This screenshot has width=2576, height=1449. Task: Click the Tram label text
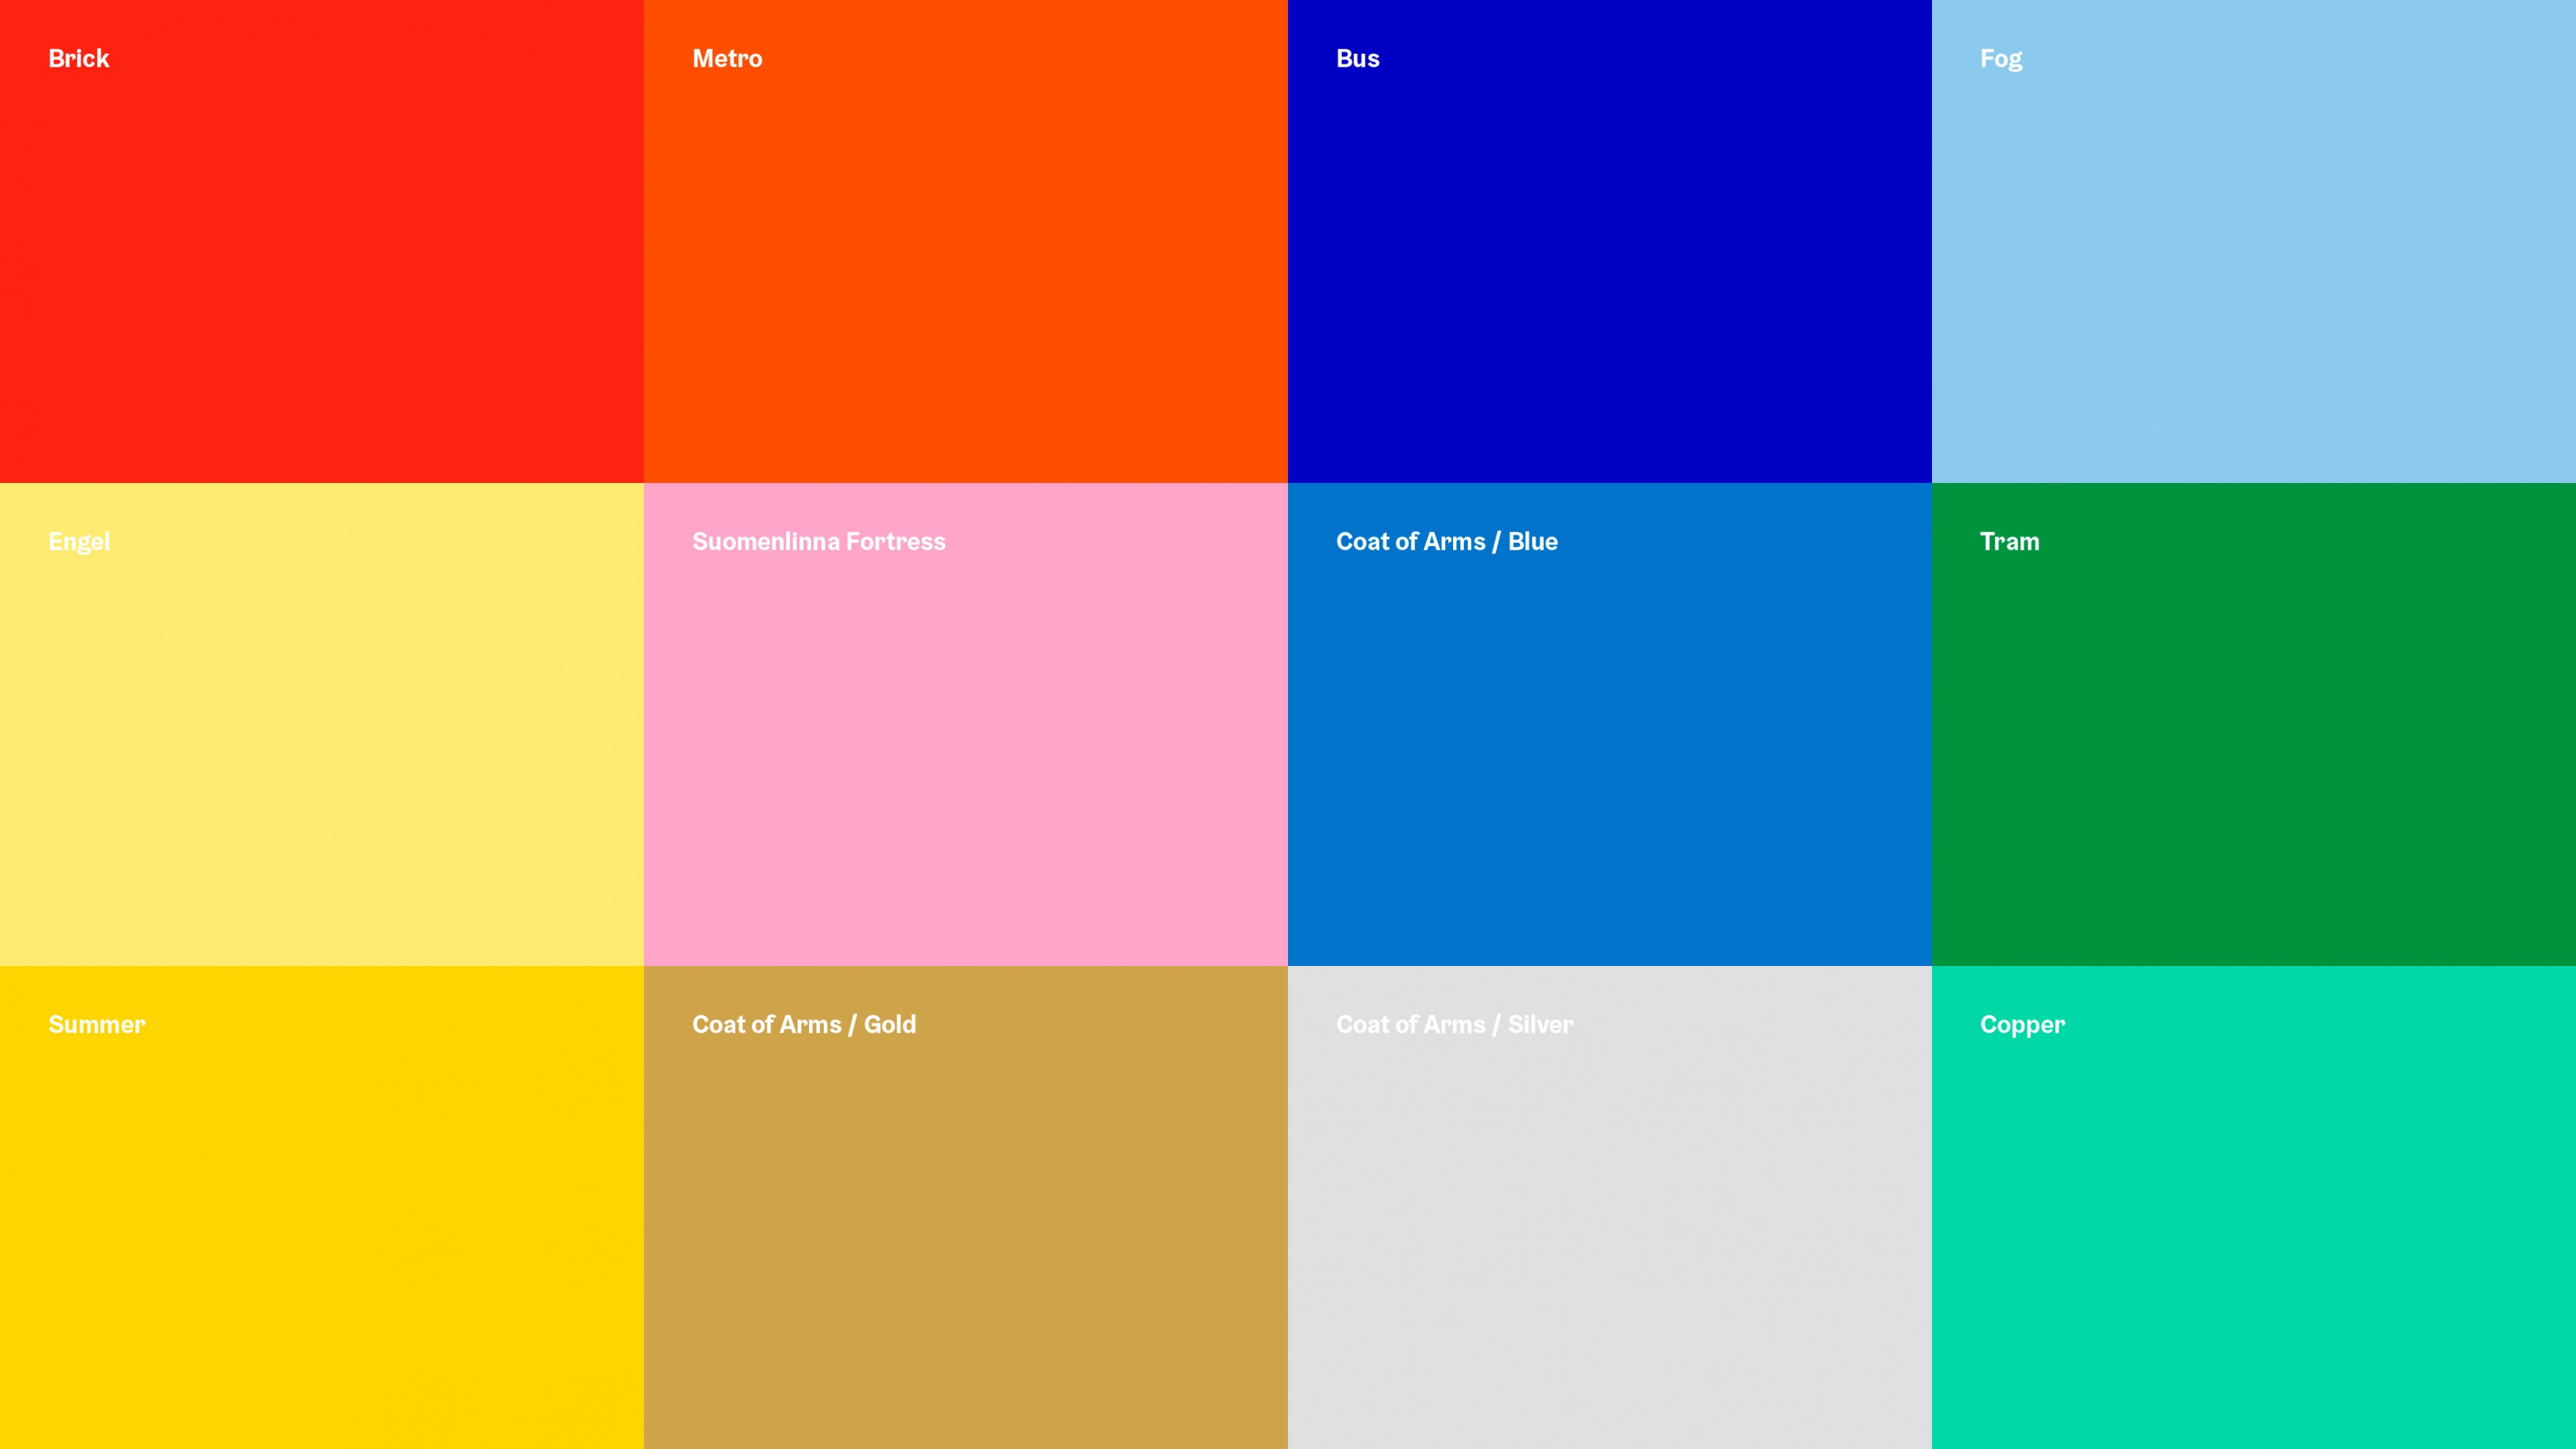[2009, 541]
